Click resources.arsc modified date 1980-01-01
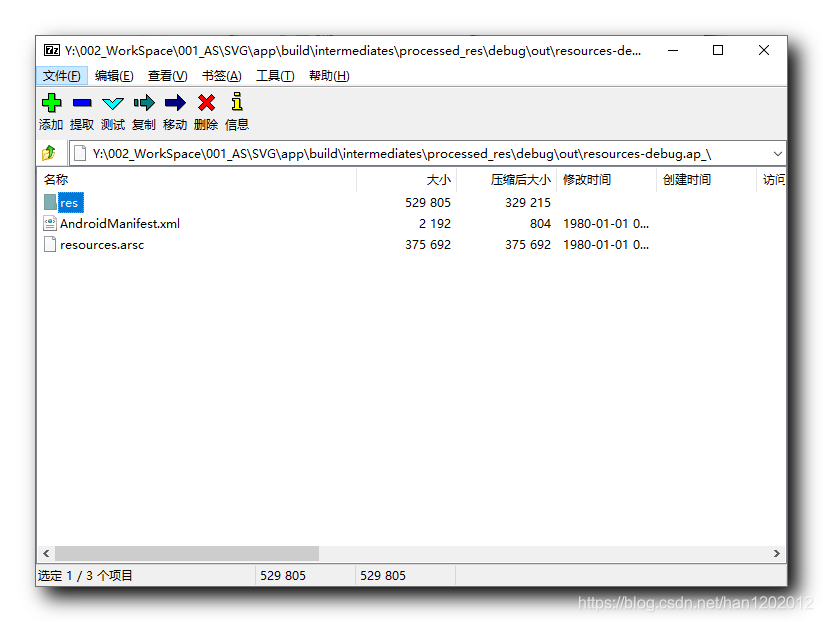823x622 pixels. coord(606,245)
